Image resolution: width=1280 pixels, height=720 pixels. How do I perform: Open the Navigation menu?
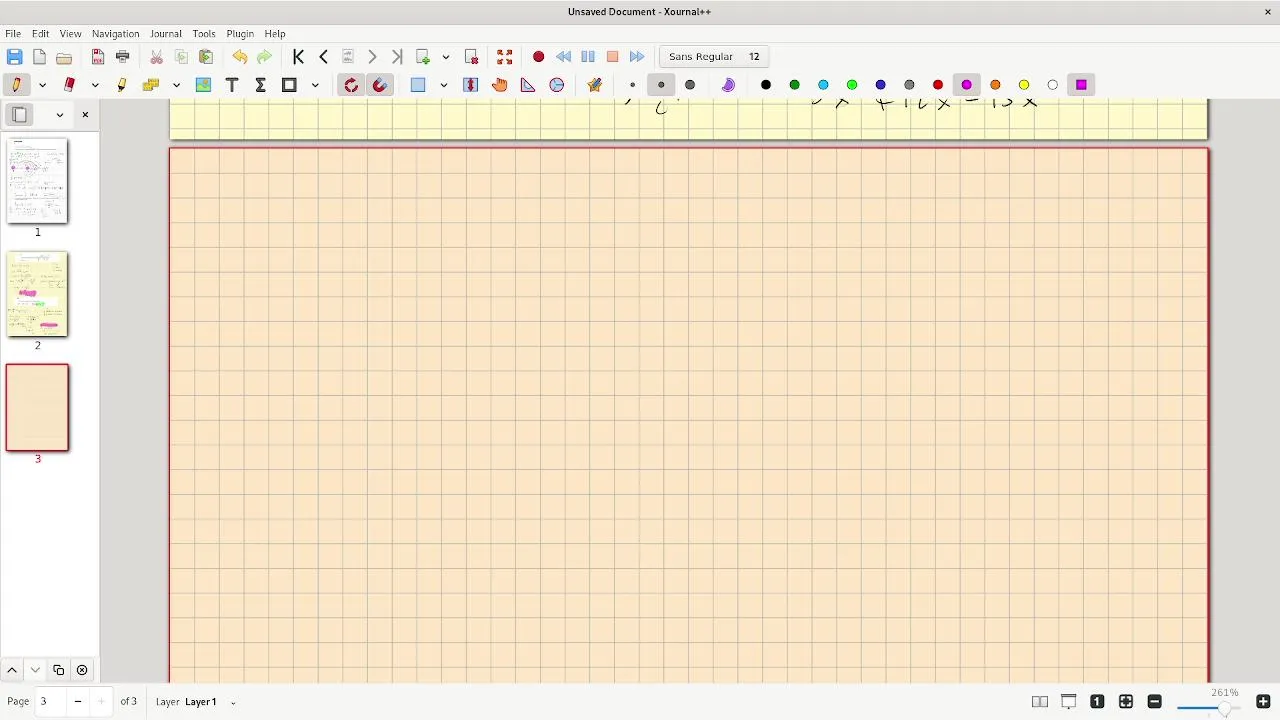(x=116, y=34)
